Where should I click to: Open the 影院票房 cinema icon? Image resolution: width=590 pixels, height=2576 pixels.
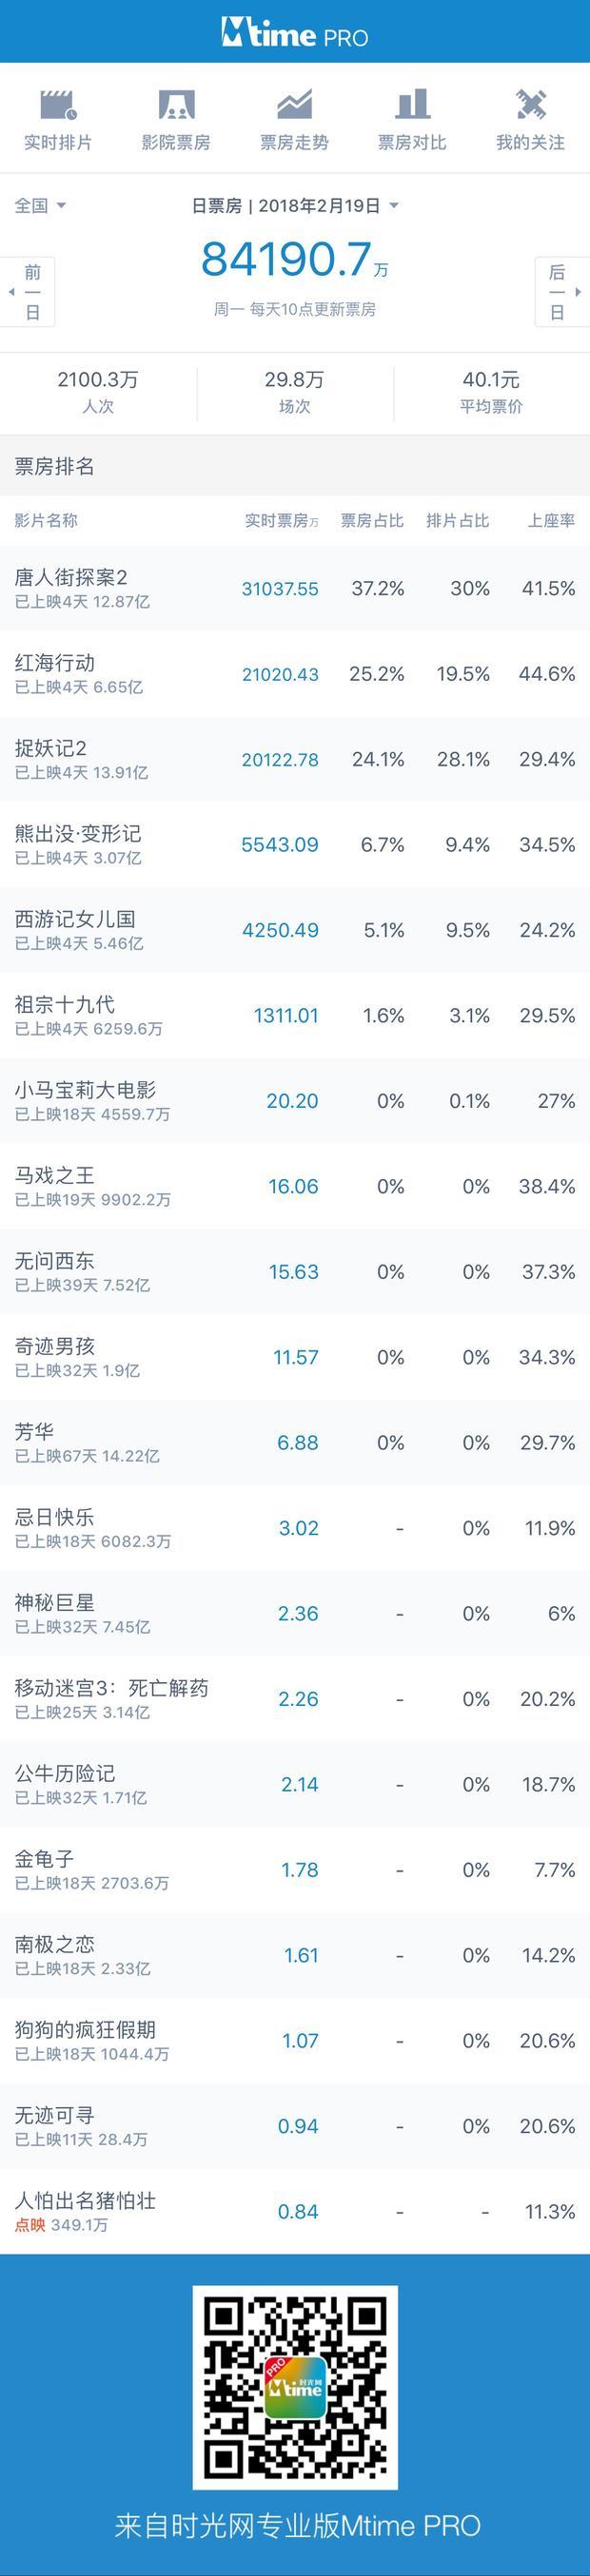176,104
